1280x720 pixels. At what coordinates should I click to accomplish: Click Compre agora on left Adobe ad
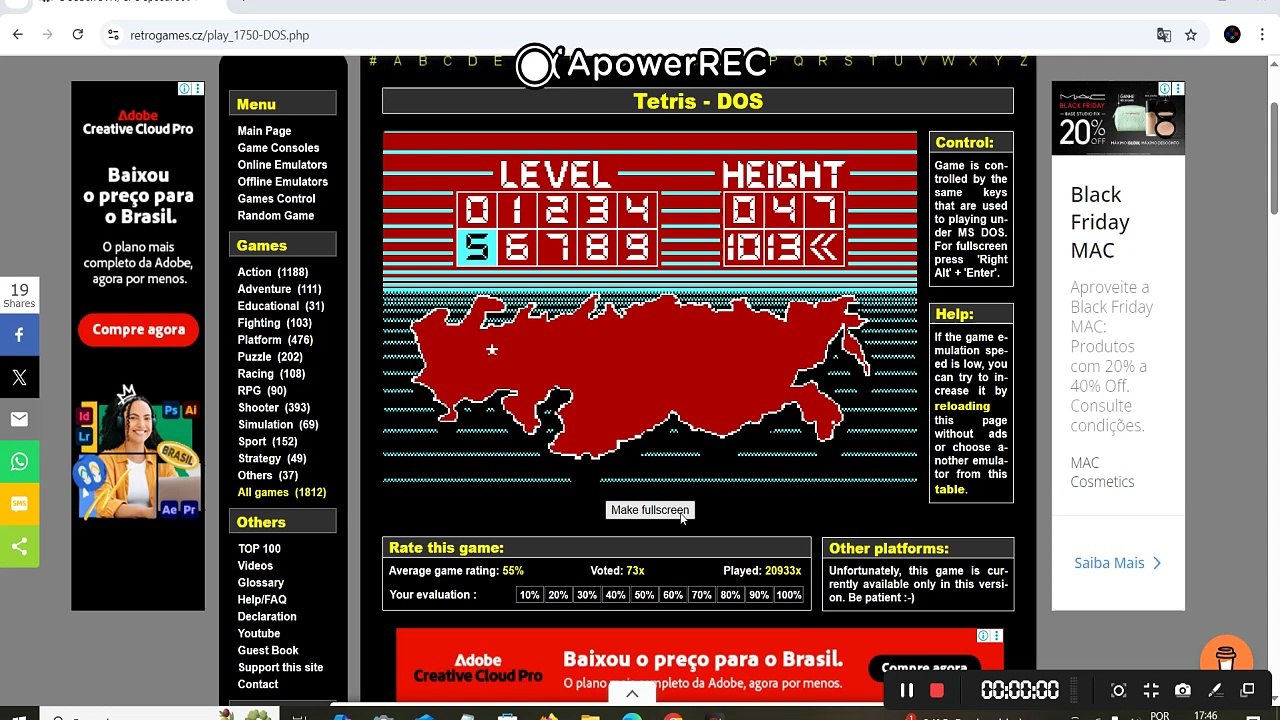tap(138, 330)
